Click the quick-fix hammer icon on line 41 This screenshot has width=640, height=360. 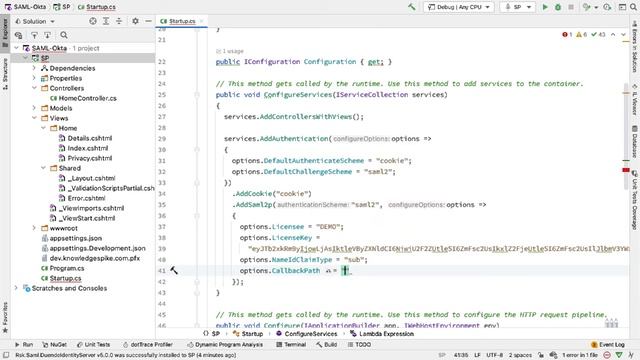point(174,270)
